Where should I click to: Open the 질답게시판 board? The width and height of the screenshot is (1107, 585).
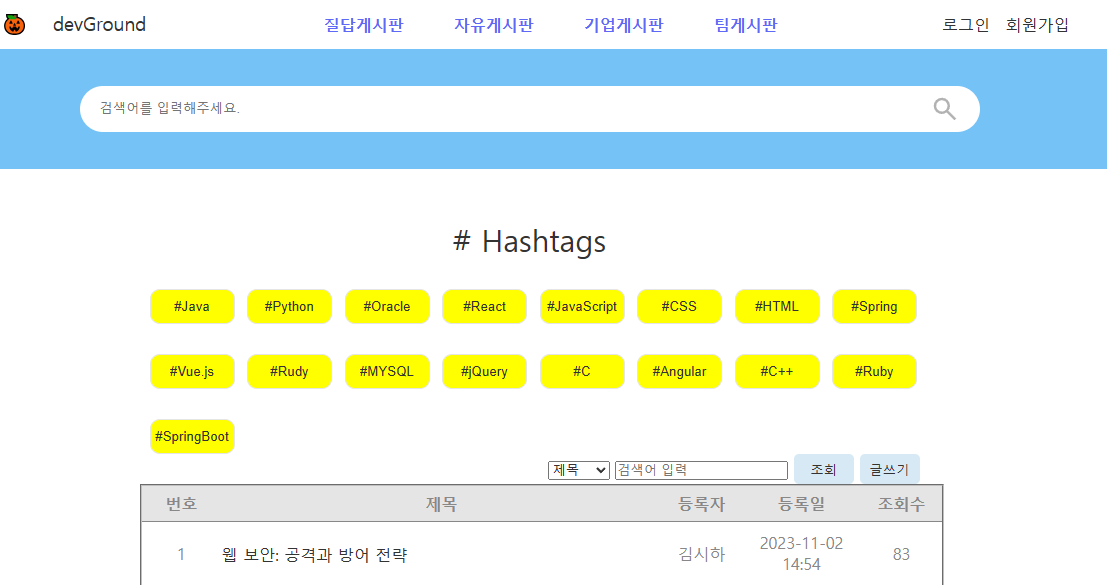tap(364, 25)
